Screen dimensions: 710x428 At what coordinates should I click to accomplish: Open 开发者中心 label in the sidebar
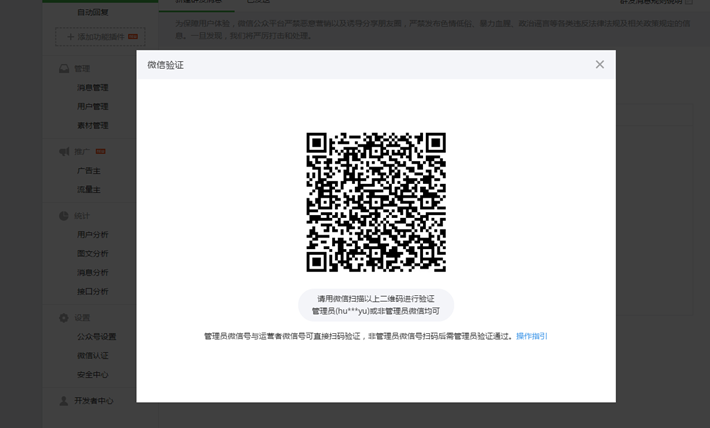click(94, 401)
